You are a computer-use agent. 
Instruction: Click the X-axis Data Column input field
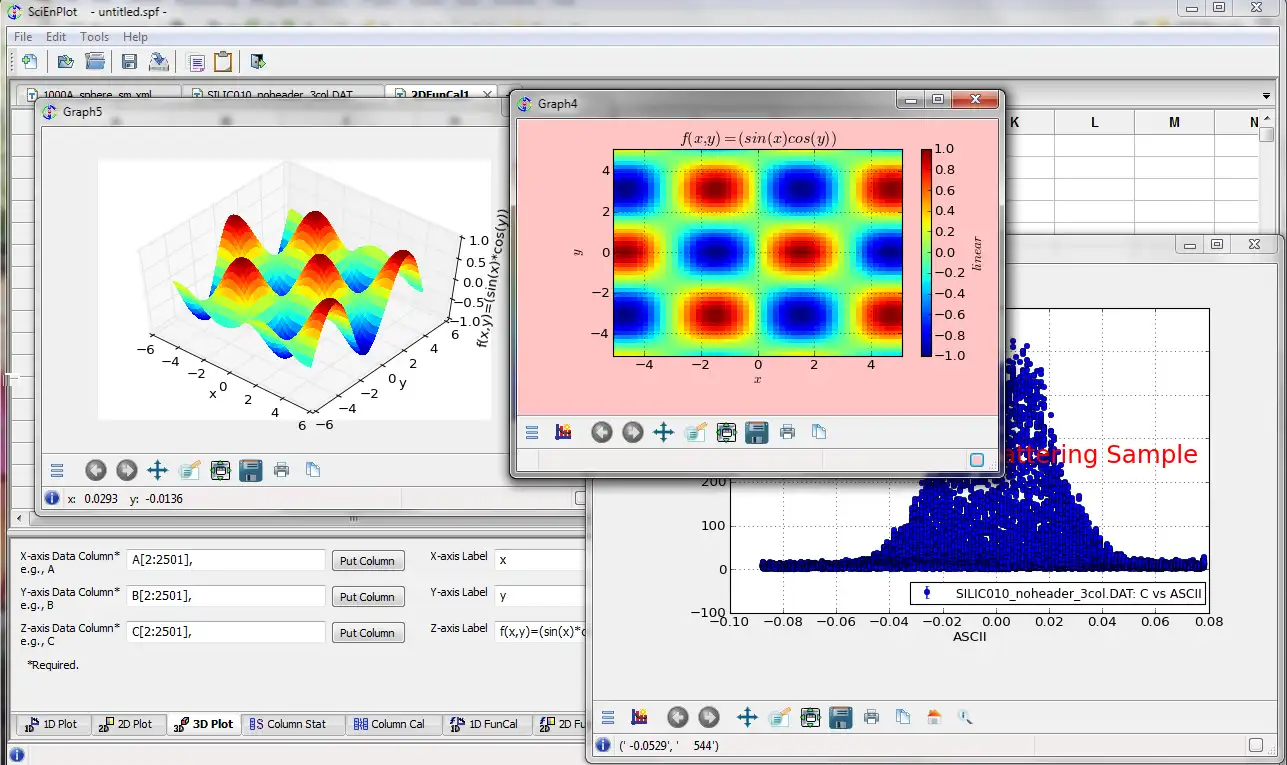[226, 560]
